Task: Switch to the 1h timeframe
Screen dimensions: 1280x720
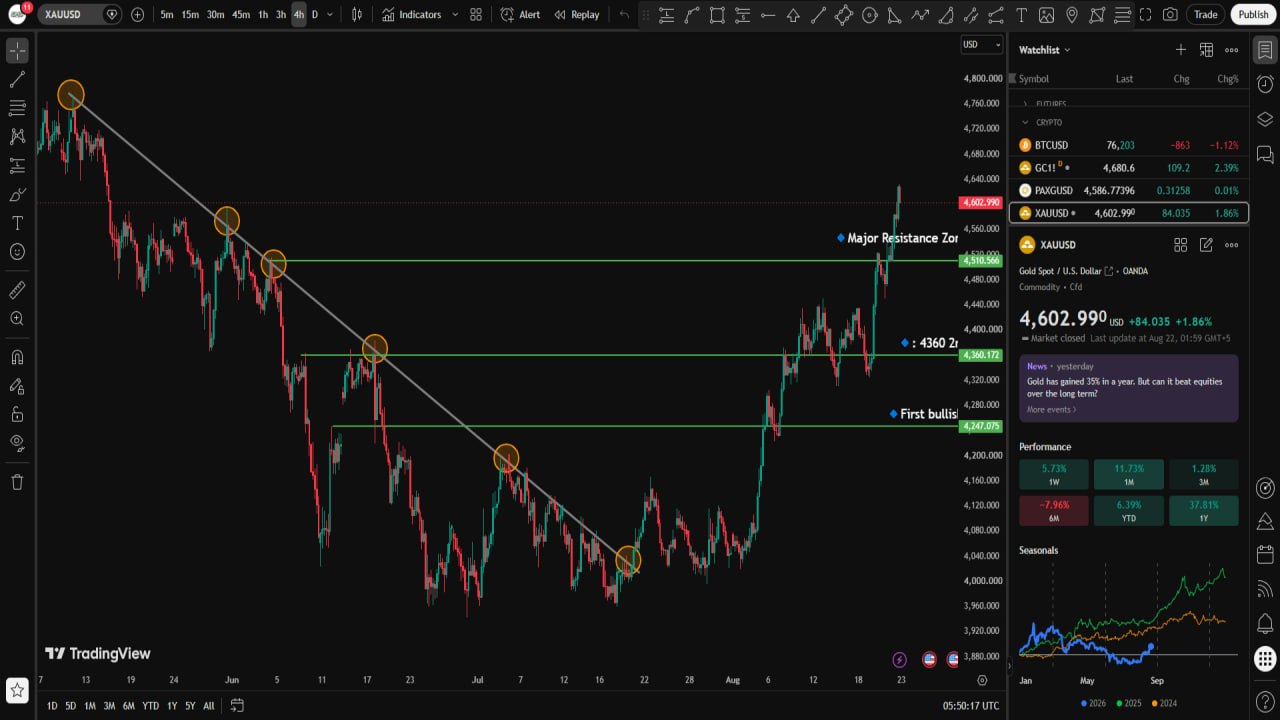Action: click(262, 15)
